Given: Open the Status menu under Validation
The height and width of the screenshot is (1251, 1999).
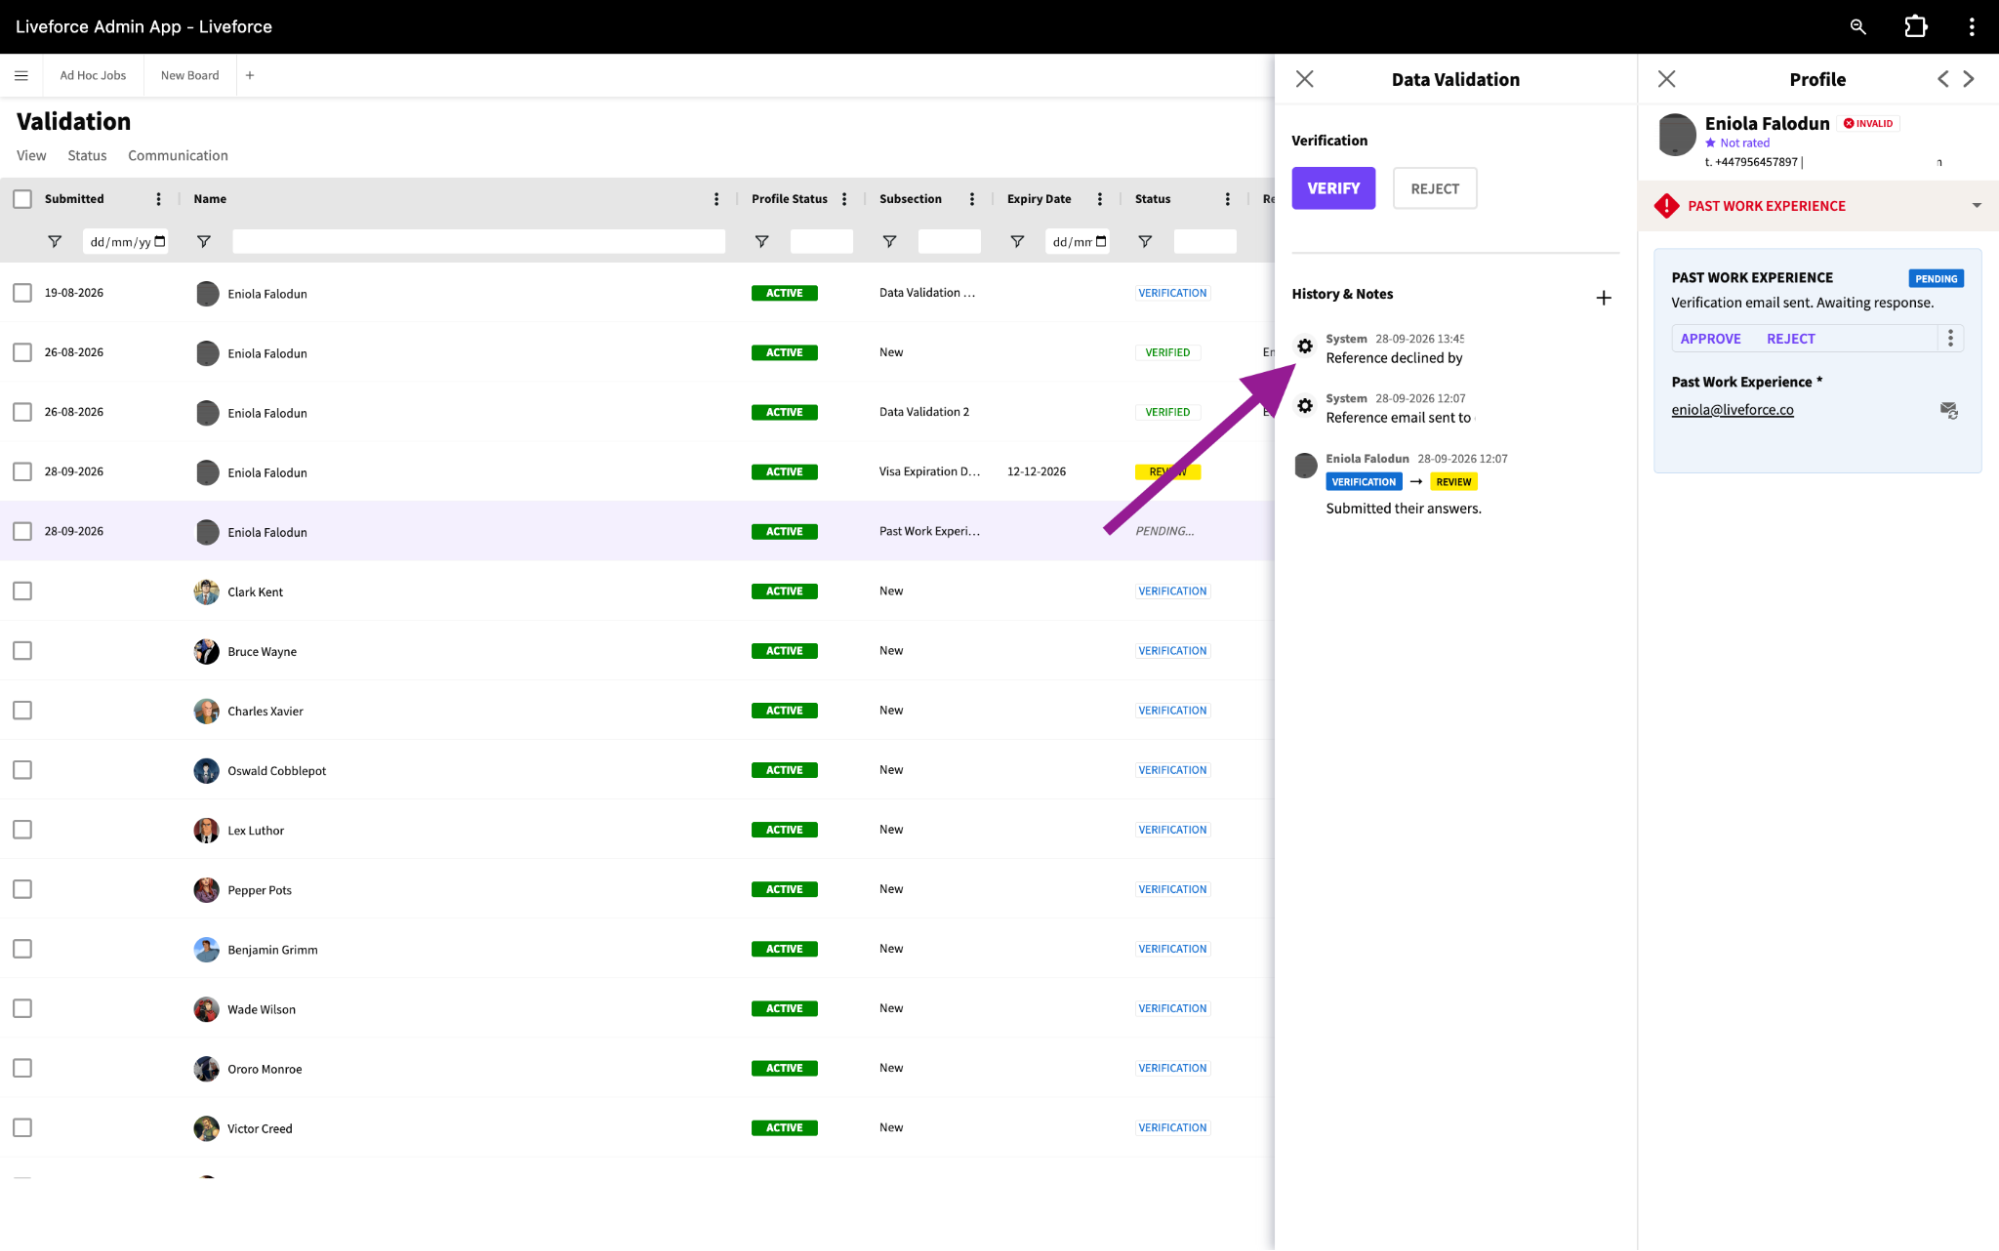Looking at the screenshot, I should [x=87, y=155].
